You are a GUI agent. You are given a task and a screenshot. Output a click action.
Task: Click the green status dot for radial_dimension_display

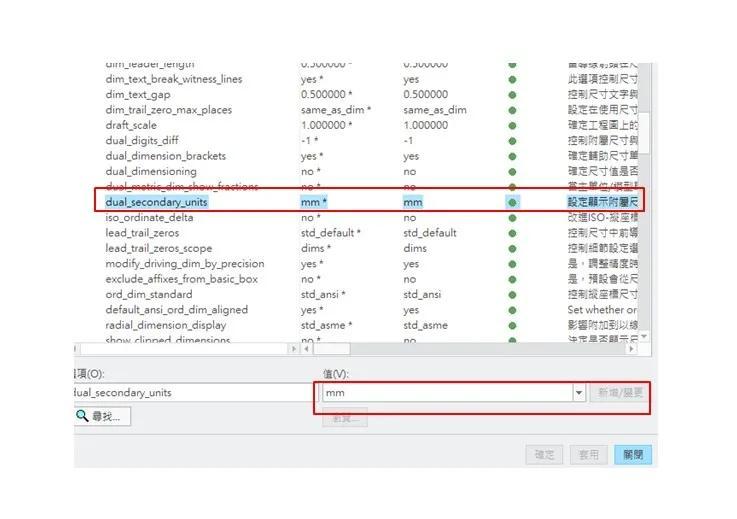[x=512, y=325]
